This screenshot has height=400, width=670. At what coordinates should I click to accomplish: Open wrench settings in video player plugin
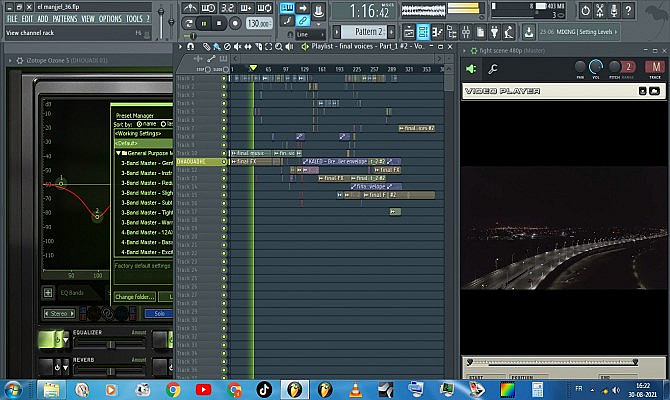(492, 69)
